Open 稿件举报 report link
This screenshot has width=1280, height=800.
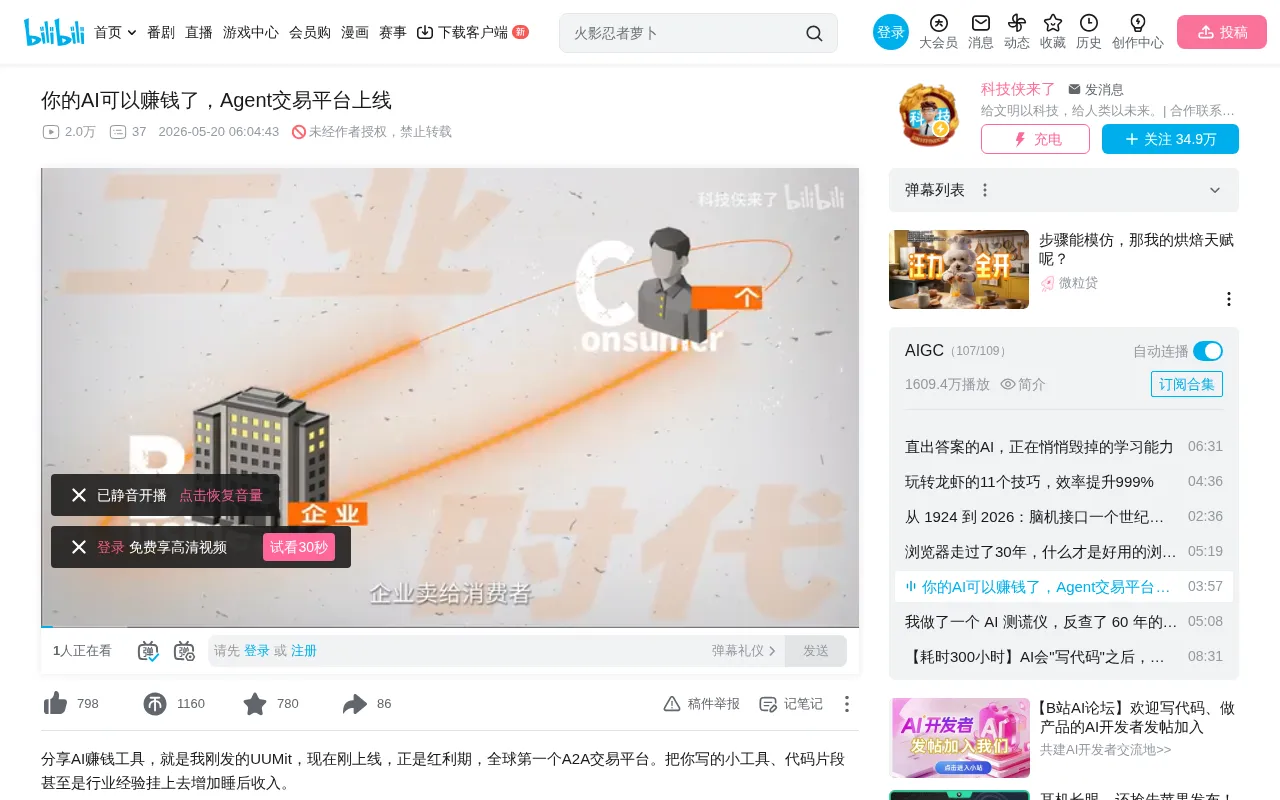click(702, 704)
